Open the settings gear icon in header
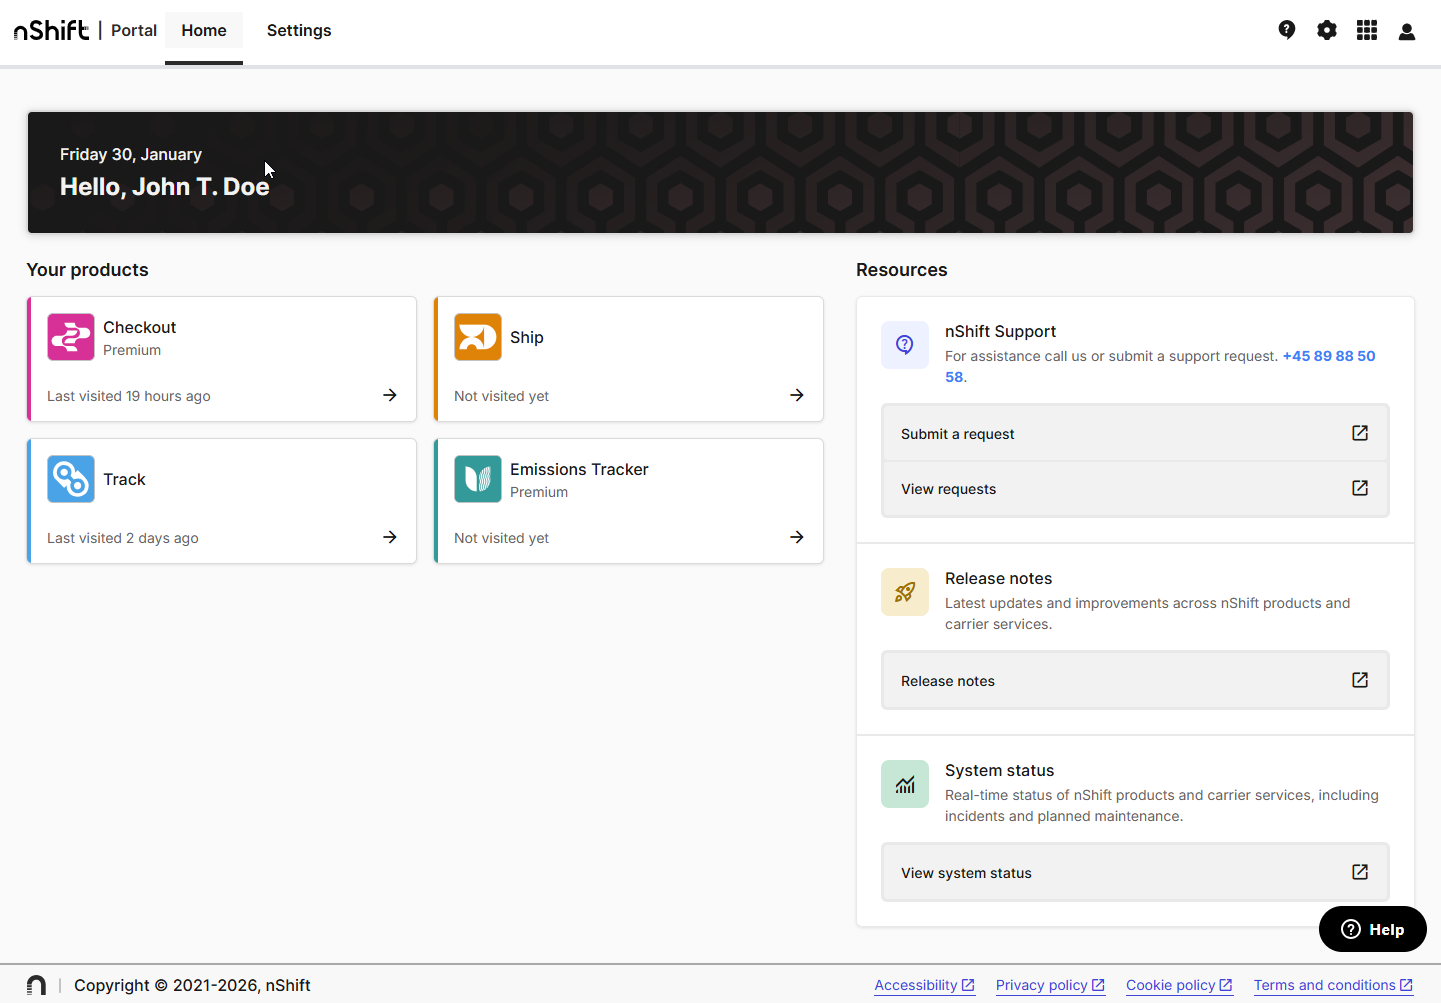The height and width of the screenshot is (1003, 1441). pos(1327,30)
